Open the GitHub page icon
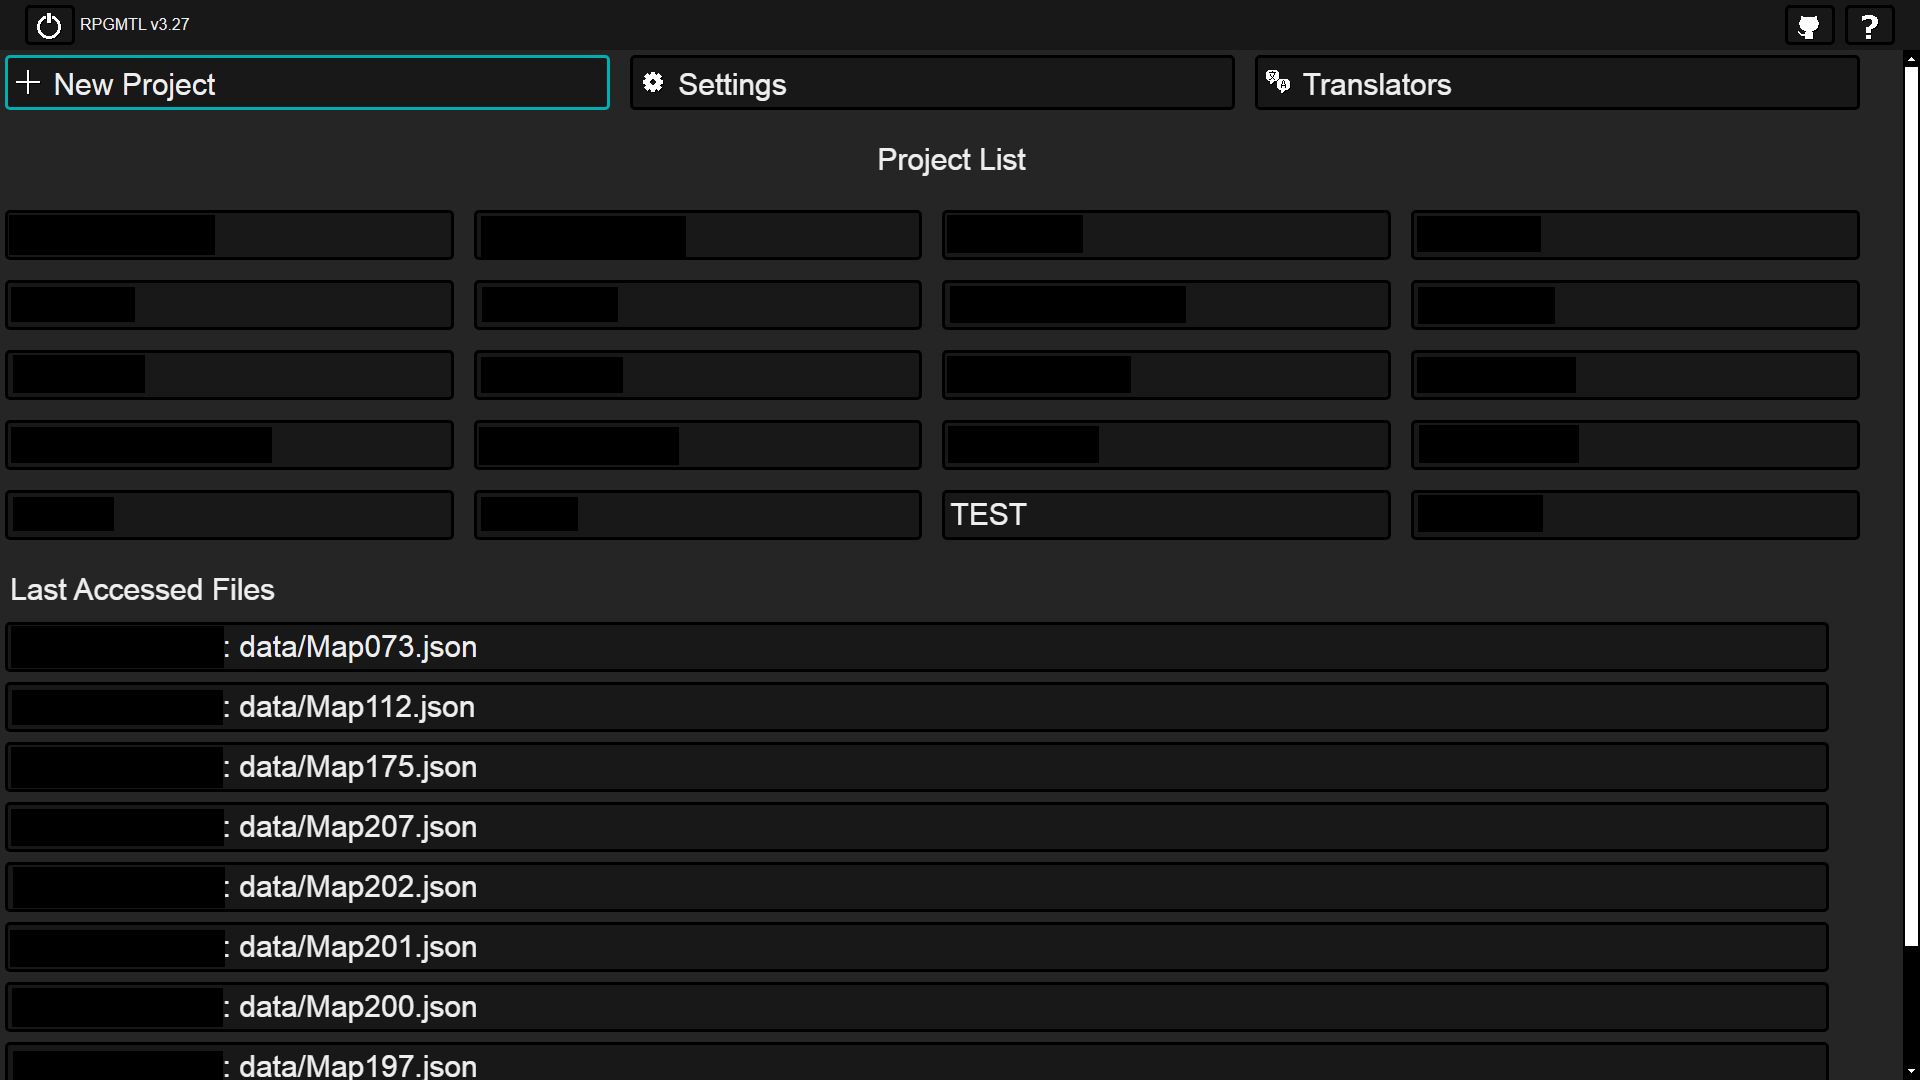 1808,26
